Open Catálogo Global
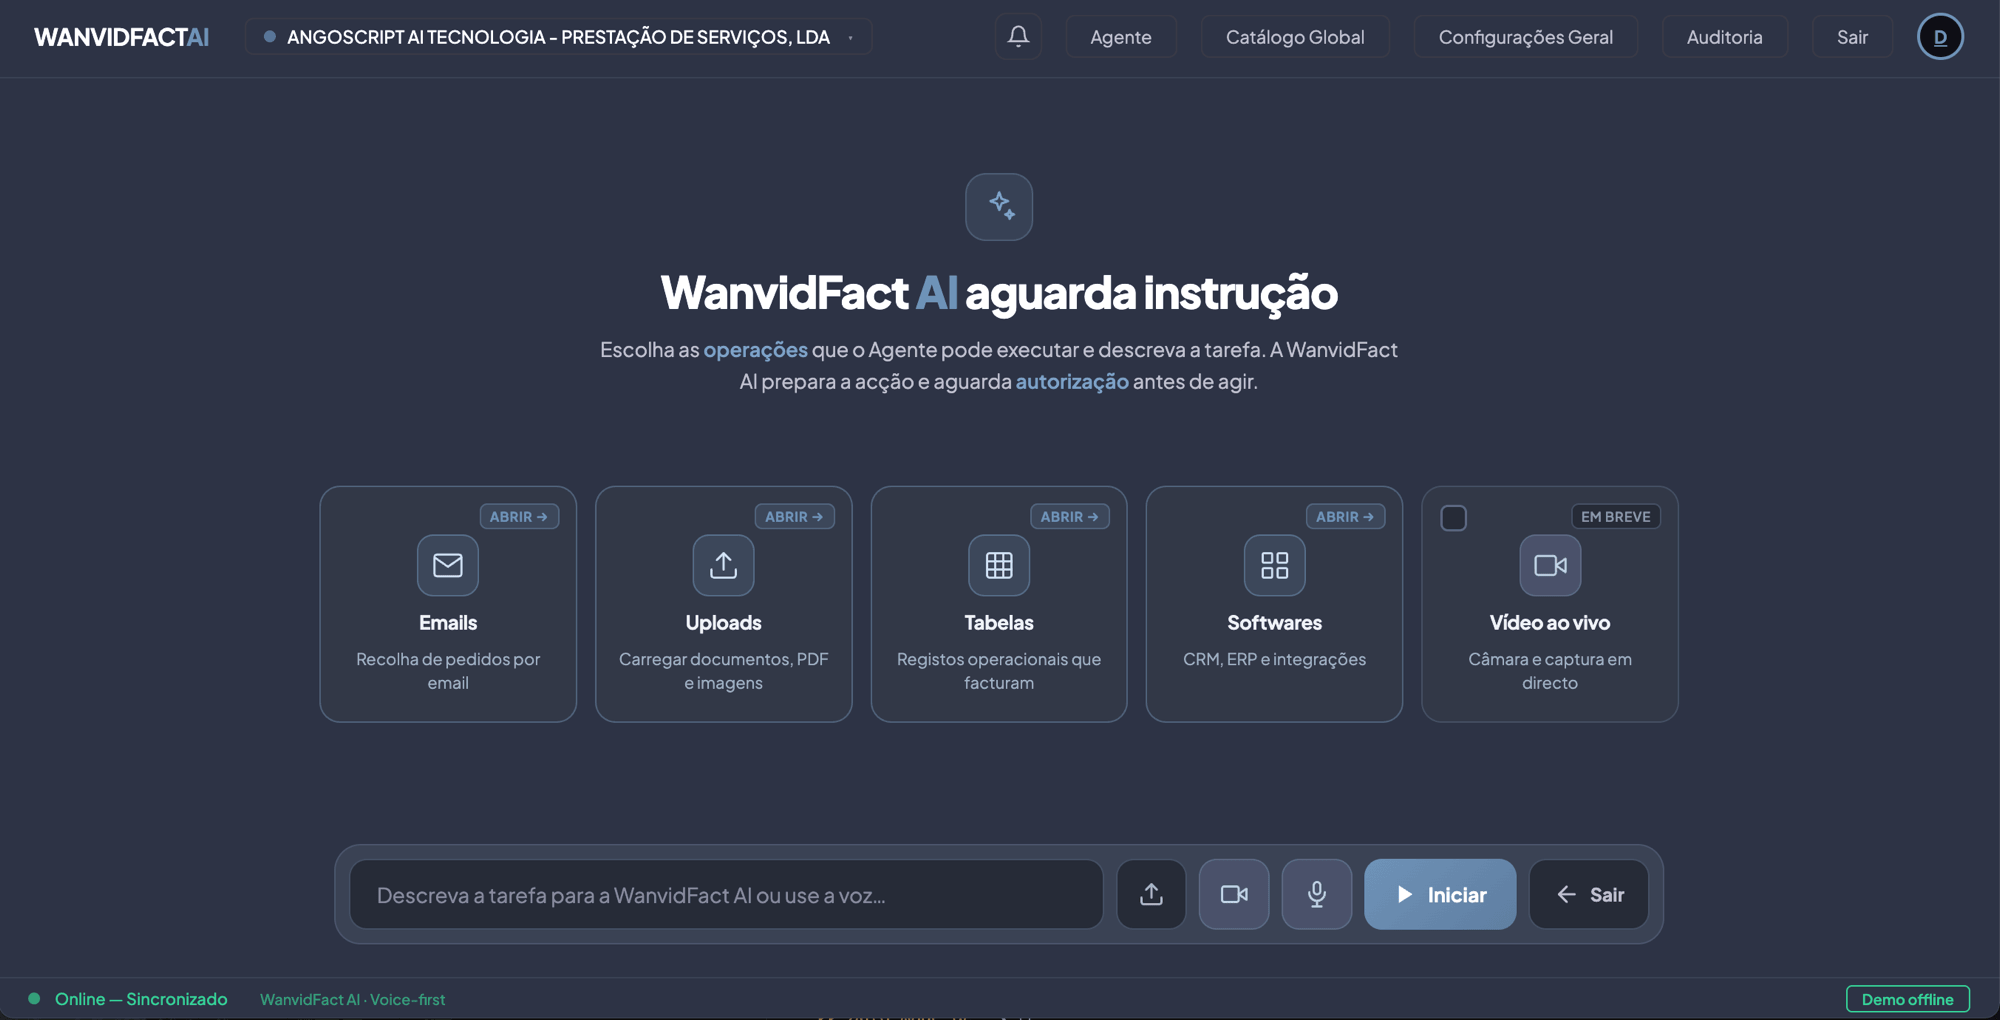 [1295, 37]
